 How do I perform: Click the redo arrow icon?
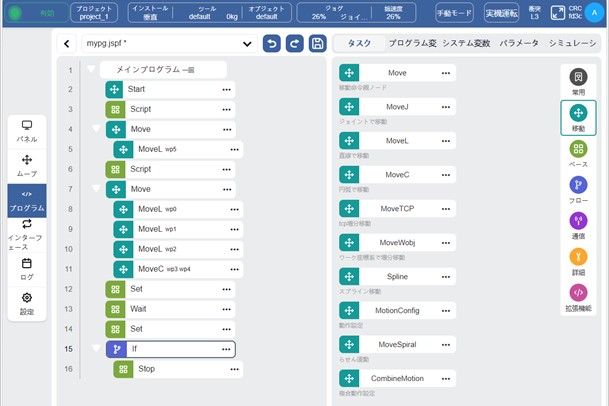295,44
